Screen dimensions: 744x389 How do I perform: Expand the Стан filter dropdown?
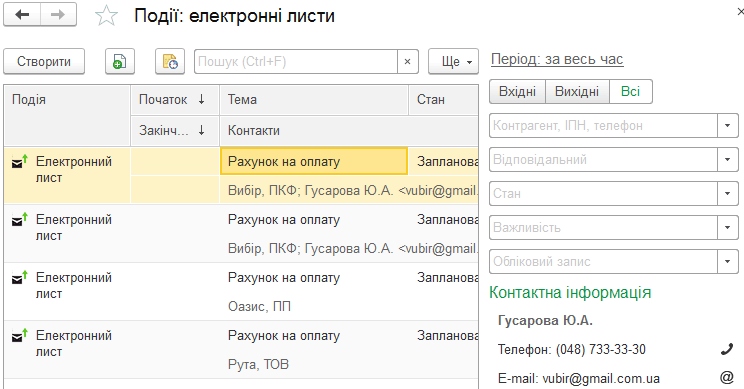727,194
